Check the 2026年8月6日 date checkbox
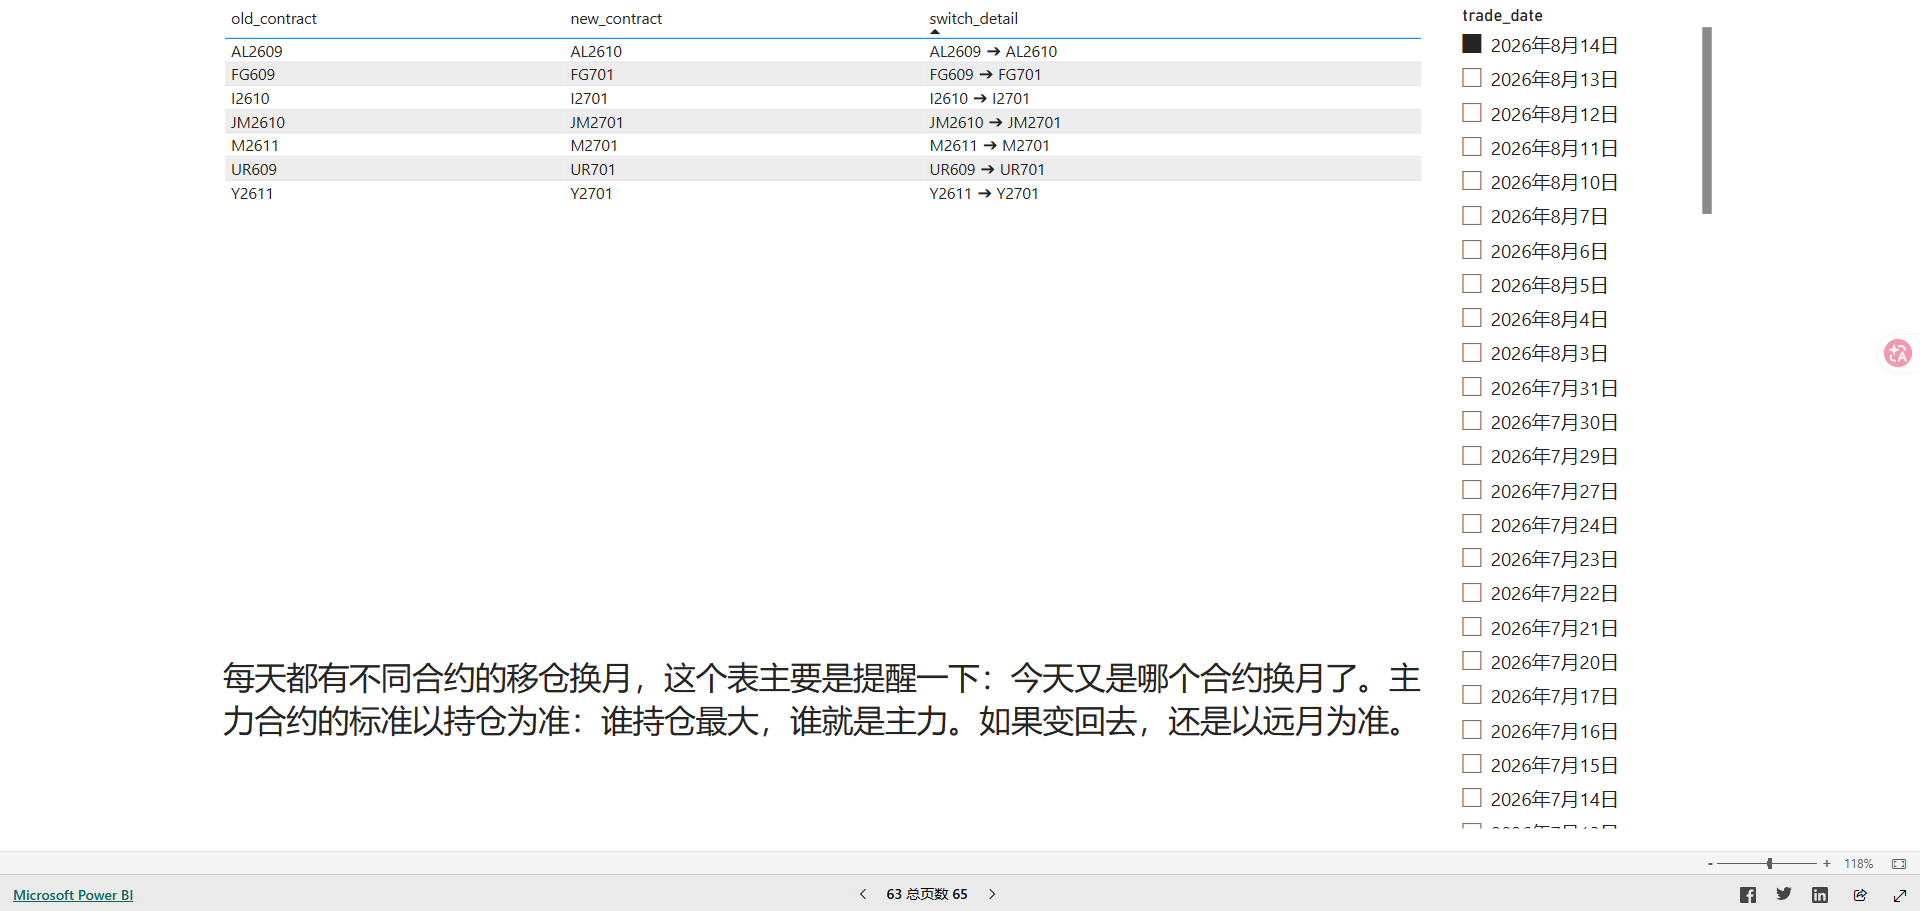Image resolution: width=1920 pixels, height=911 pixels. [1472, 250]
